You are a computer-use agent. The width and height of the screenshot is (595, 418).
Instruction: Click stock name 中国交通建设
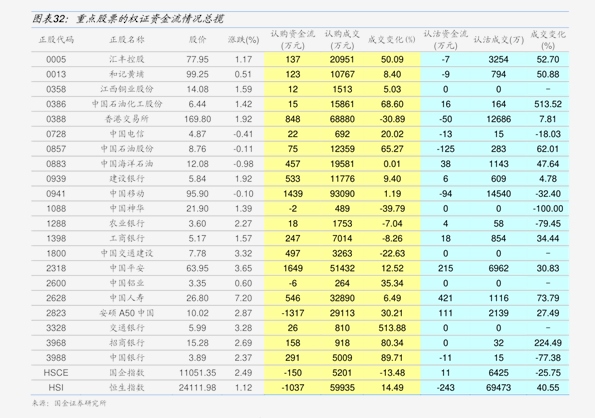pos(127,253)
